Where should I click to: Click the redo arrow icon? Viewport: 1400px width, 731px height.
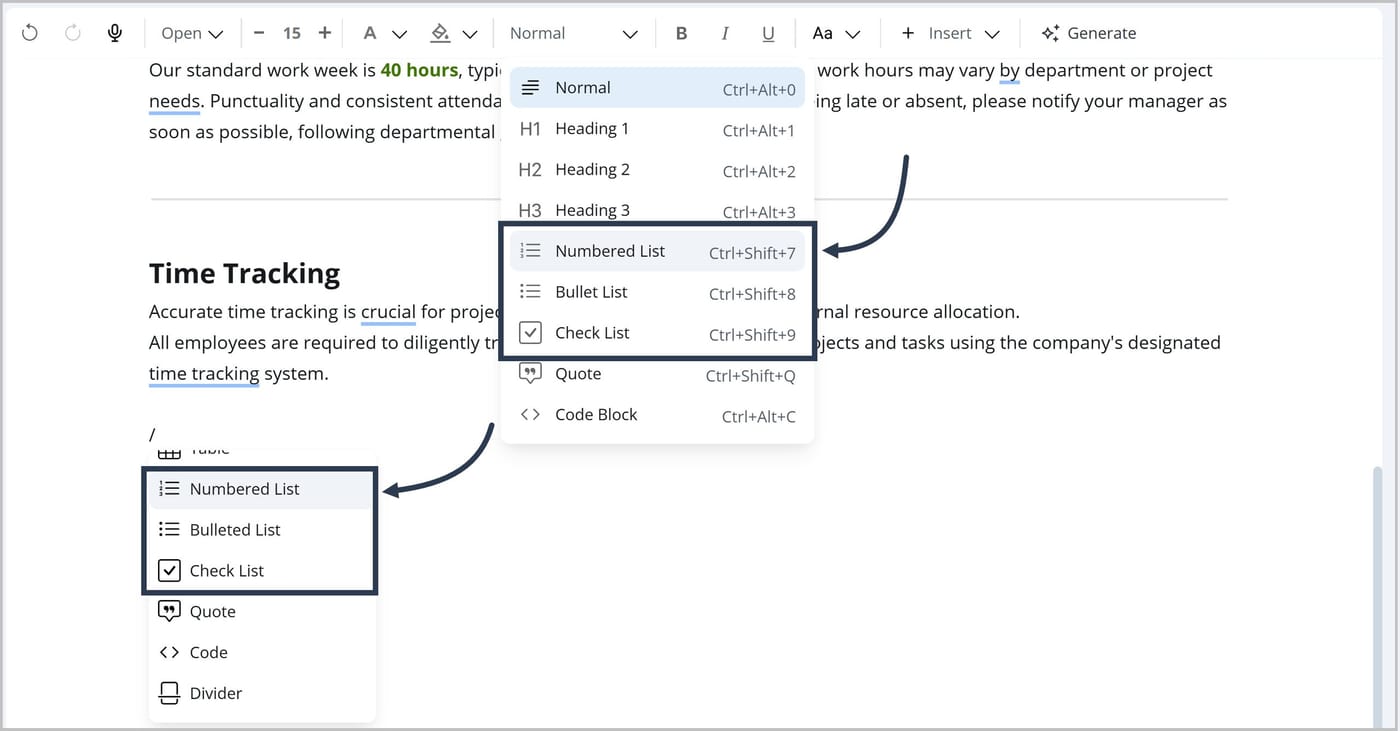point(73,33)
